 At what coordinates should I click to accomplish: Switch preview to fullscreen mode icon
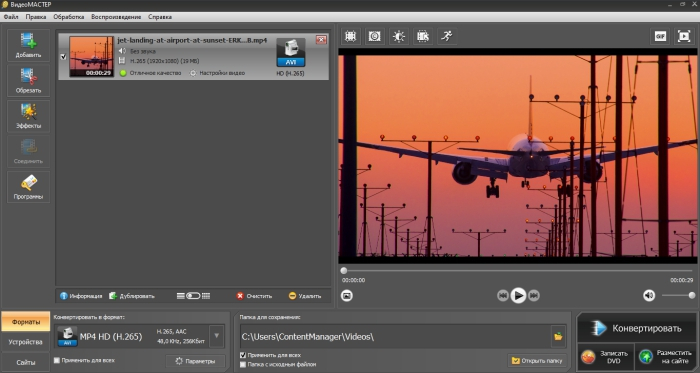(x=684, y=37)
